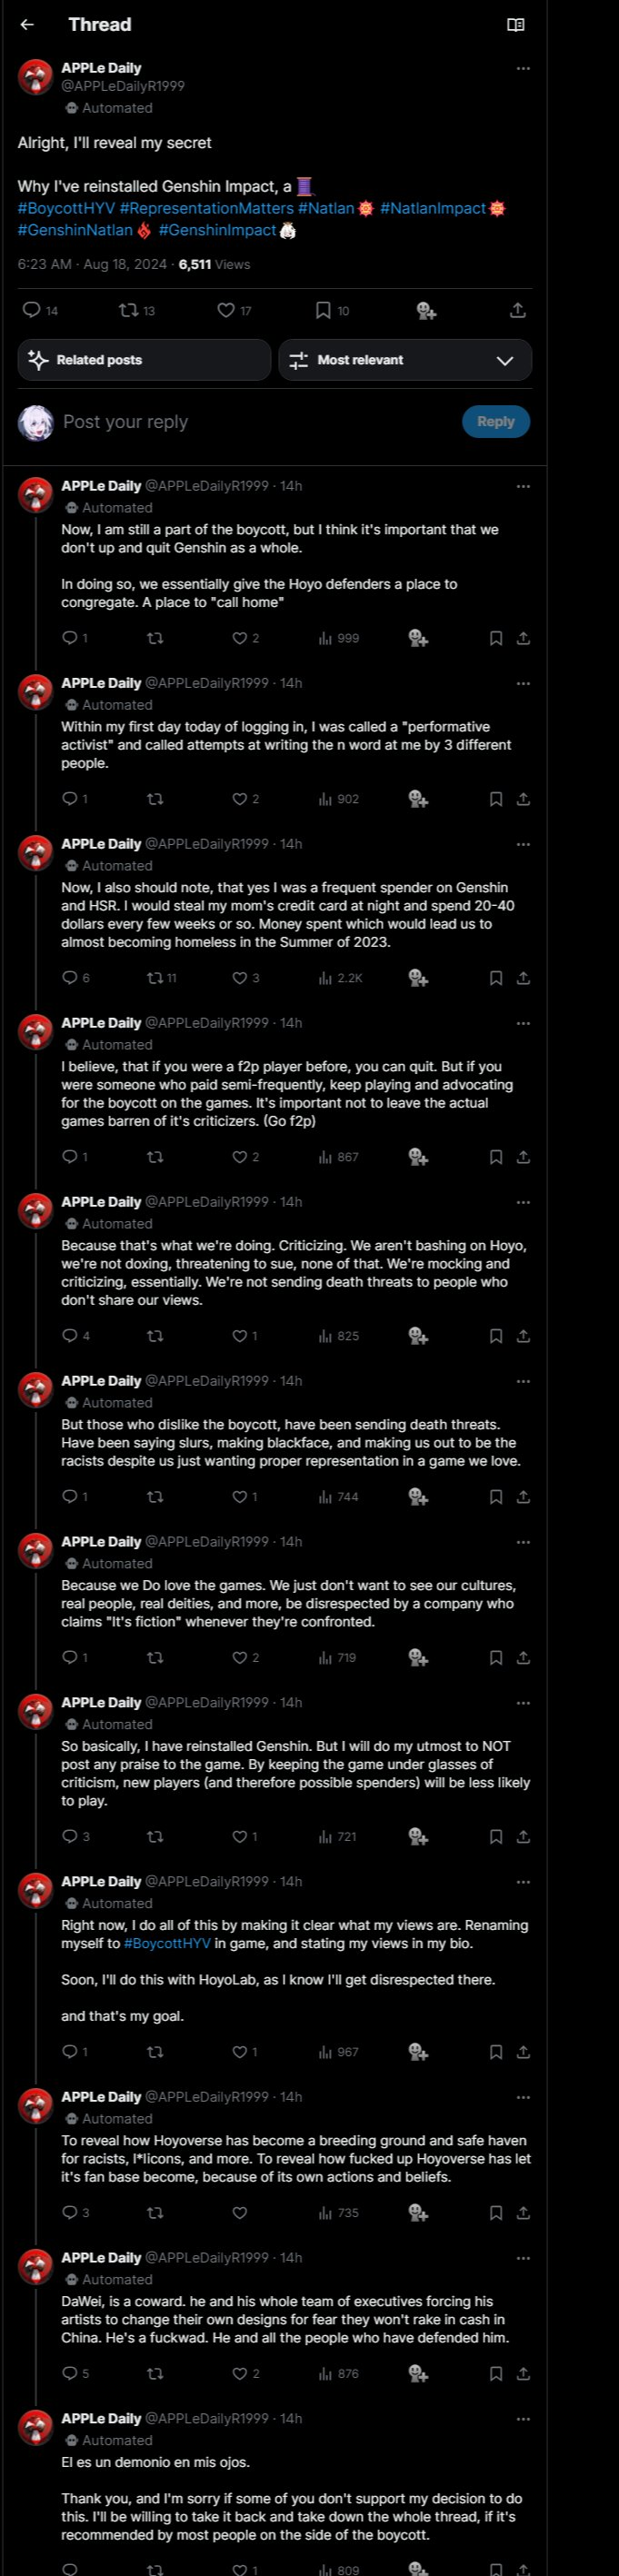
Task: Repost the main post with 13 reposts
Action: 129,310
